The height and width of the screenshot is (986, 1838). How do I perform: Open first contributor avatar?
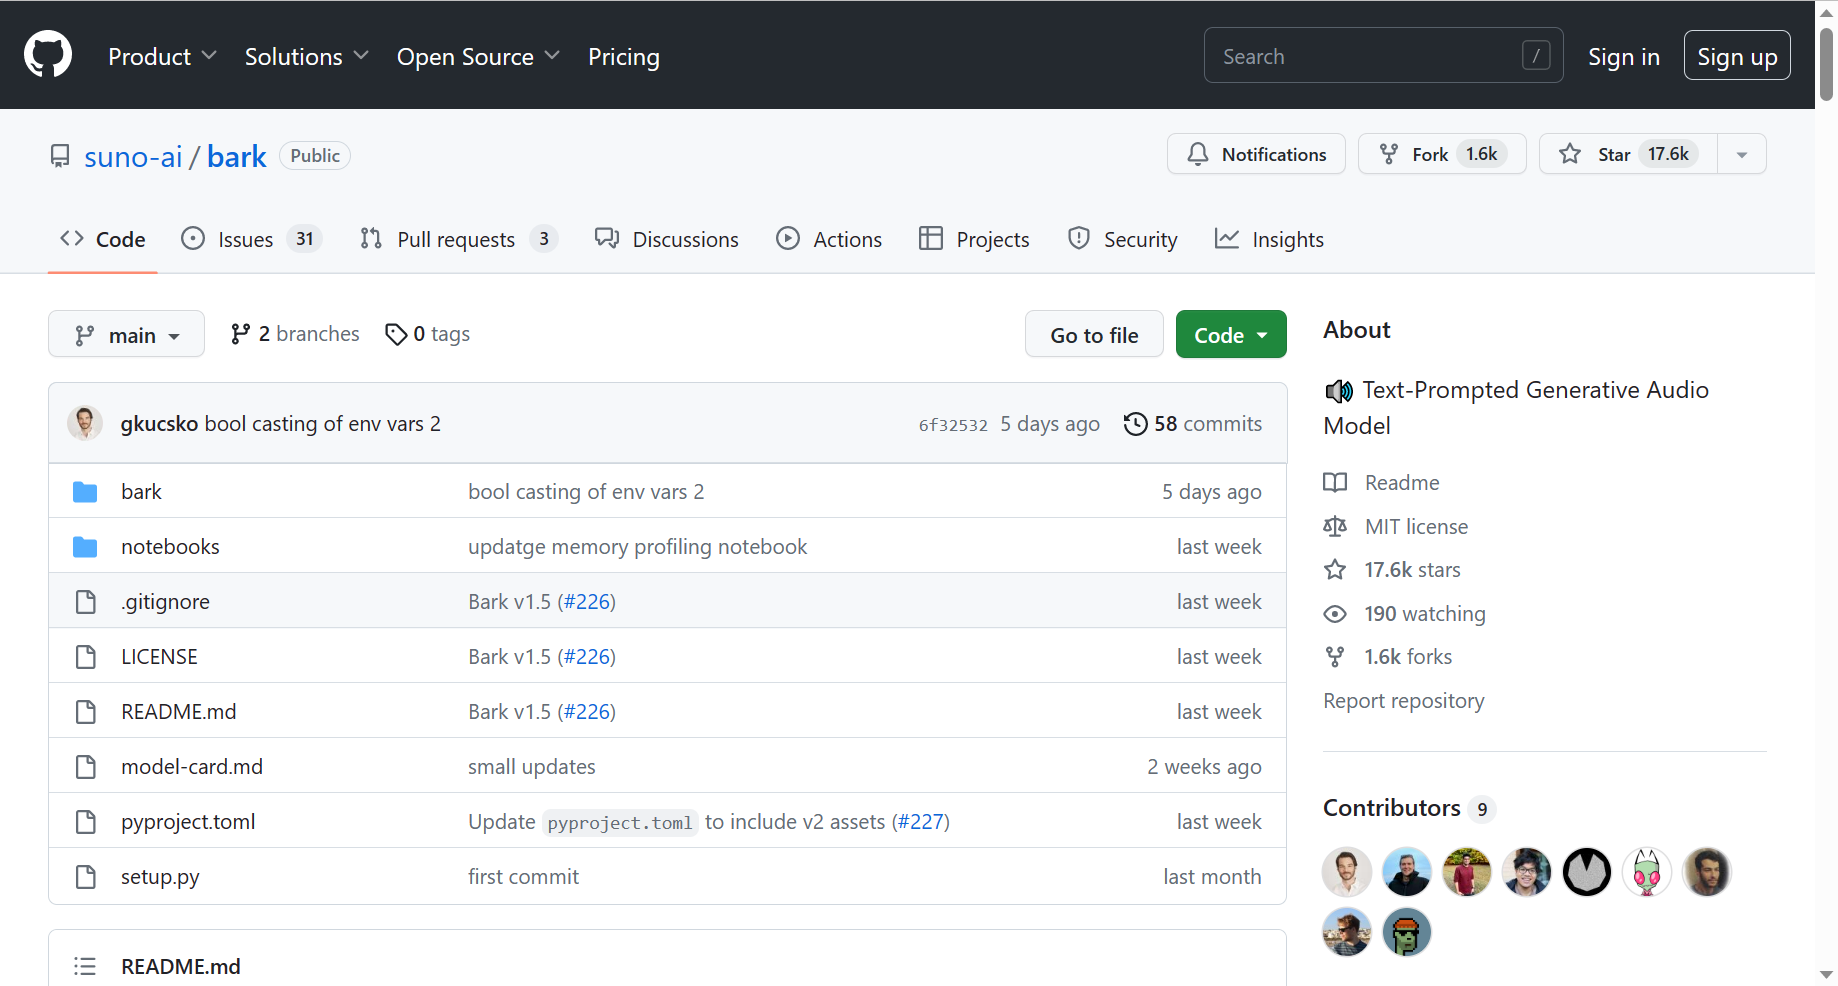[x=1347, y=872]
